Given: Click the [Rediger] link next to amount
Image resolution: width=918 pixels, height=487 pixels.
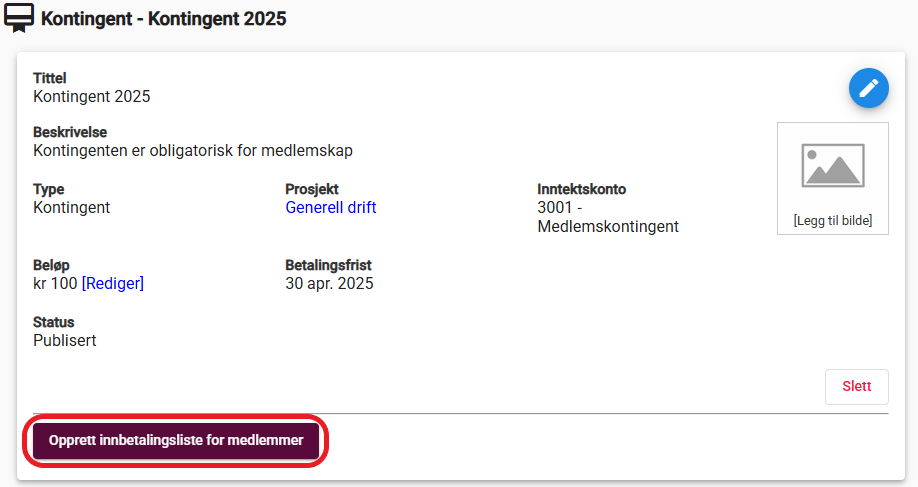Looking at the screenshot, I should coord(113,283).
